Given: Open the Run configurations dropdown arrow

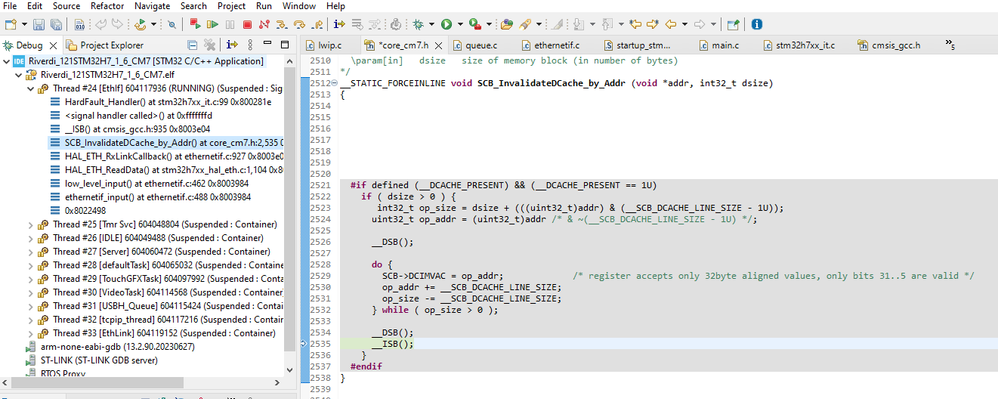Looking at the screenshot, I should click(460, 24).
